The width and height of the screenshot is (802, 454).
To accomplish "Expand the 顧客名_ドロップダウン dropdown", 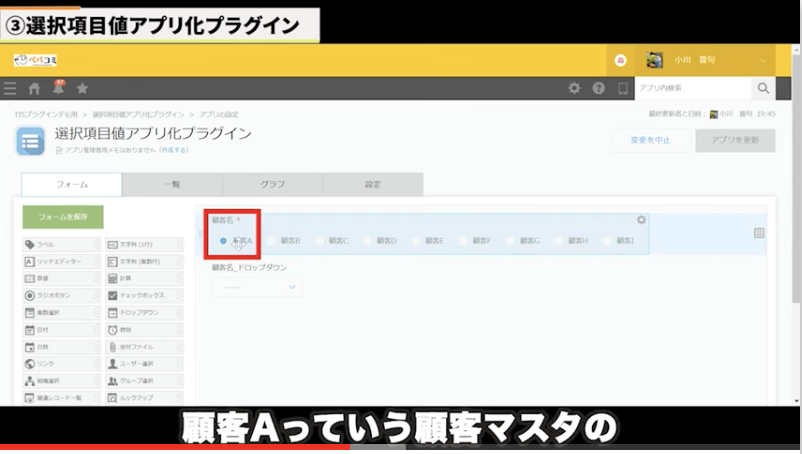I will pyautogui.click(x=256, y=287).
